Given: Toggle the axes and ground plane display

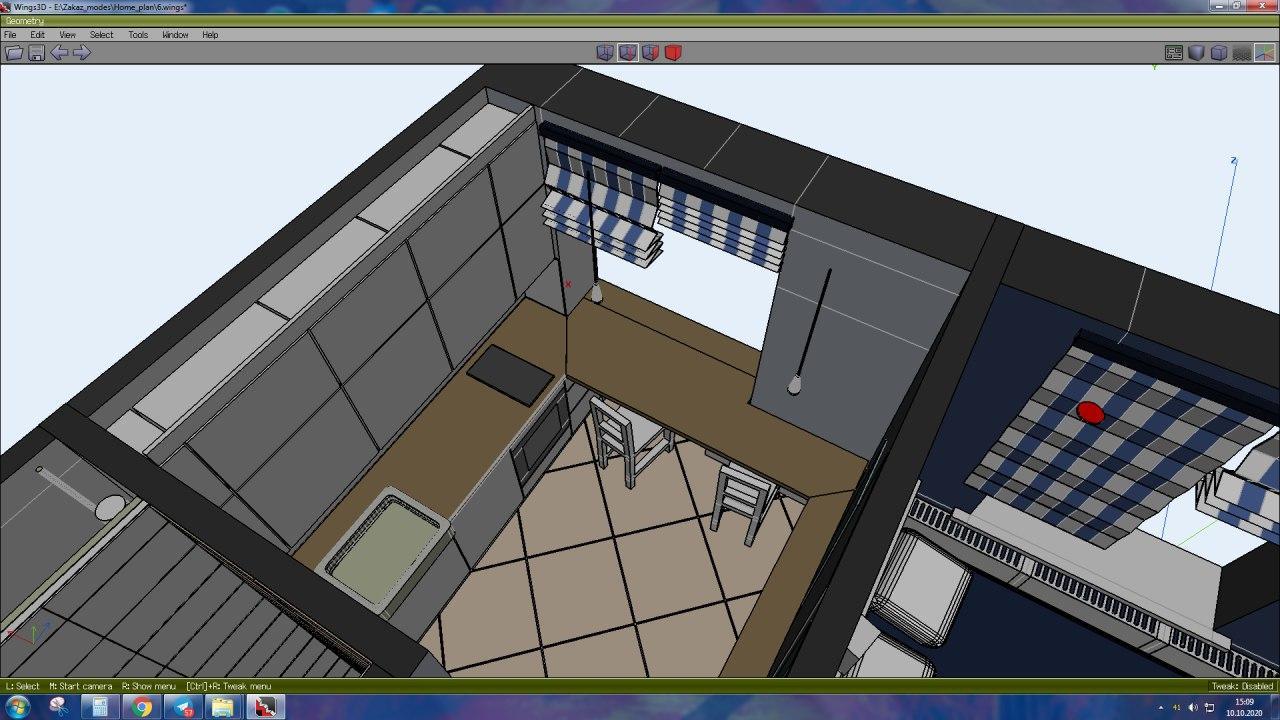Looking at the screenshot, I should point(1263,53).
